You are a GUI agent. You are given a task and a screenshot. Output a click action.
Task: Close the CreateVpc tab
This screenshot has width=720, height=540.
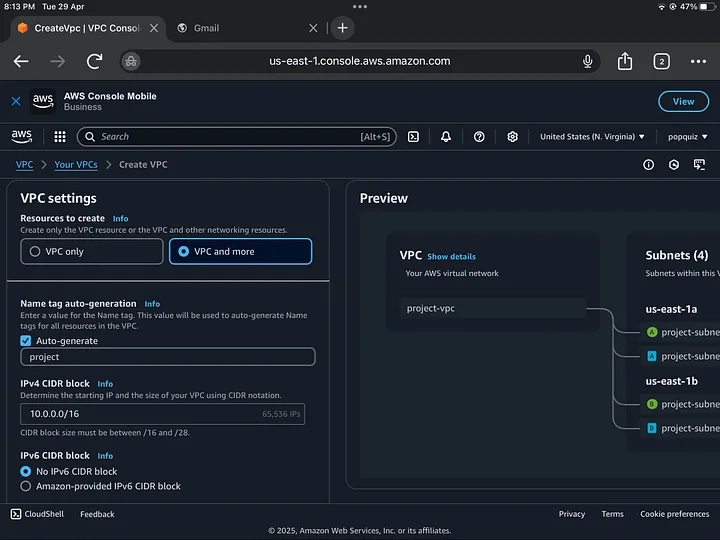click(x=154, y=28)
